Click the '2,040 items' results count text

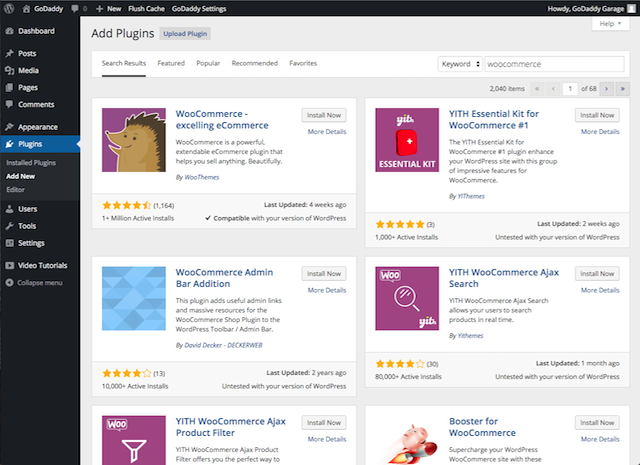(507, 89)
